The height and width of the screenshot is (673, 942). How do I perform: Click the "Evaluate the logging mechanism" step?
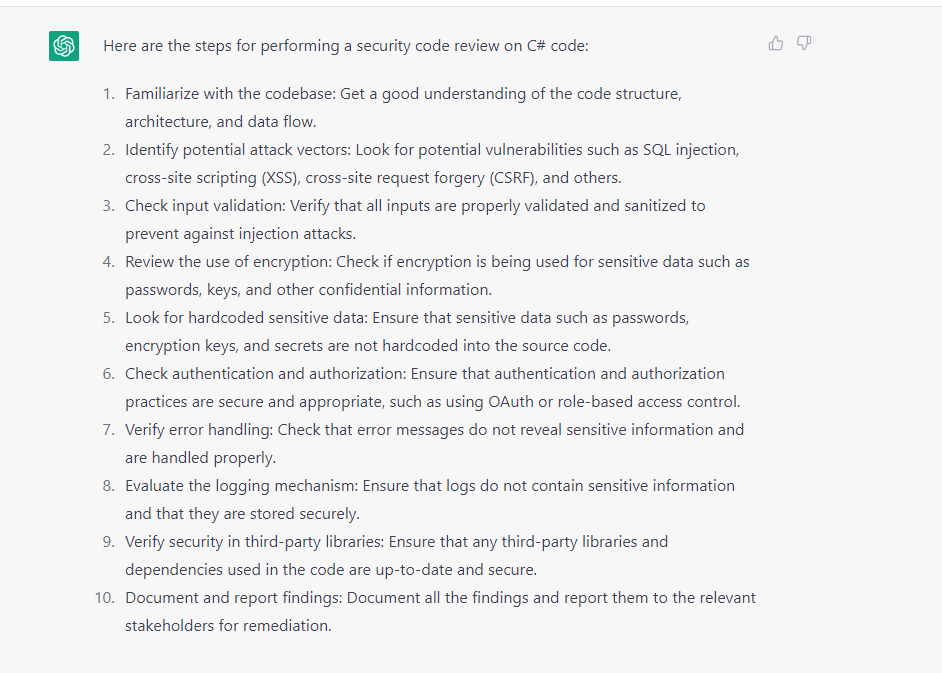point(241,486)
